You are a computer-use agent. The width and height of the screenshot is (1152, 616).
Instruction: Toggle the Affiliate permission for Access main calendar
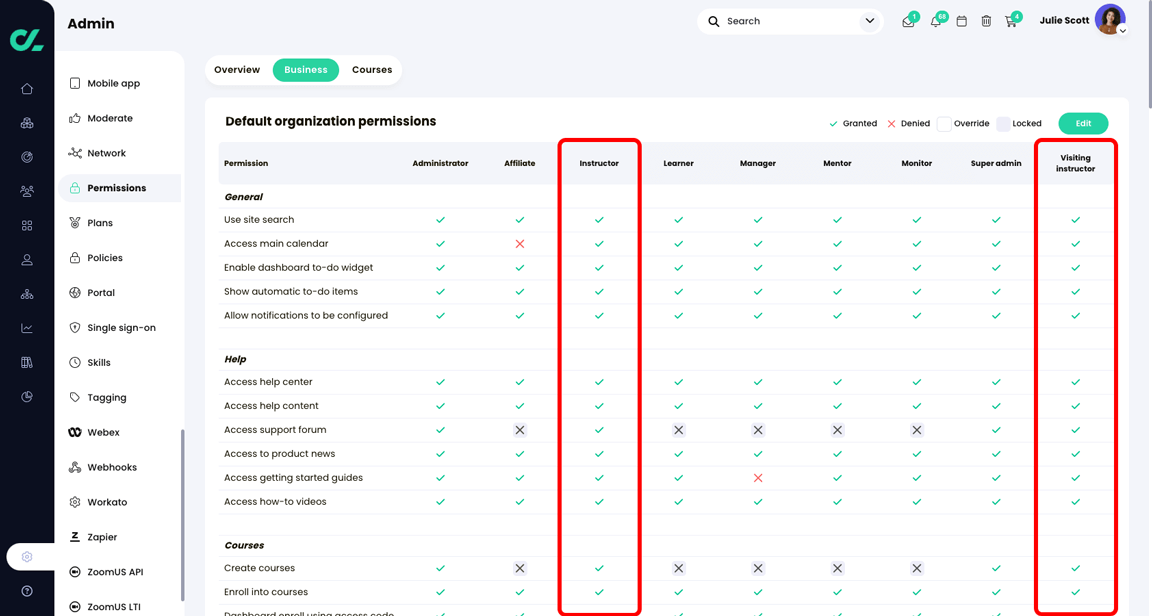click(x=519, y=243)
